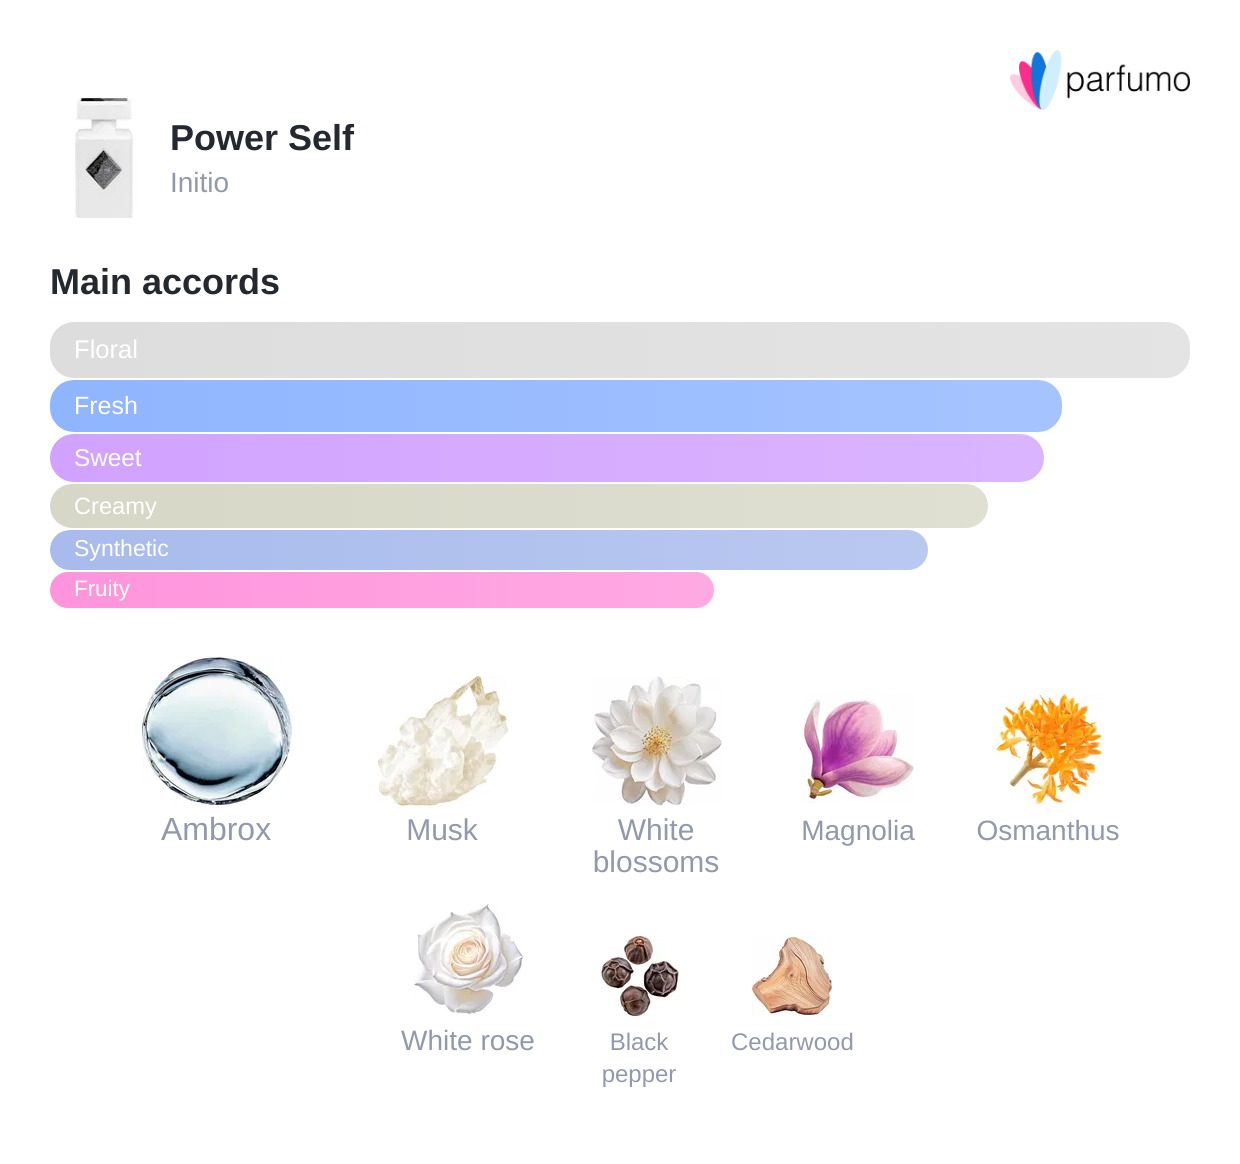Select the orange Osmanthus icon

click(1048, 748)
